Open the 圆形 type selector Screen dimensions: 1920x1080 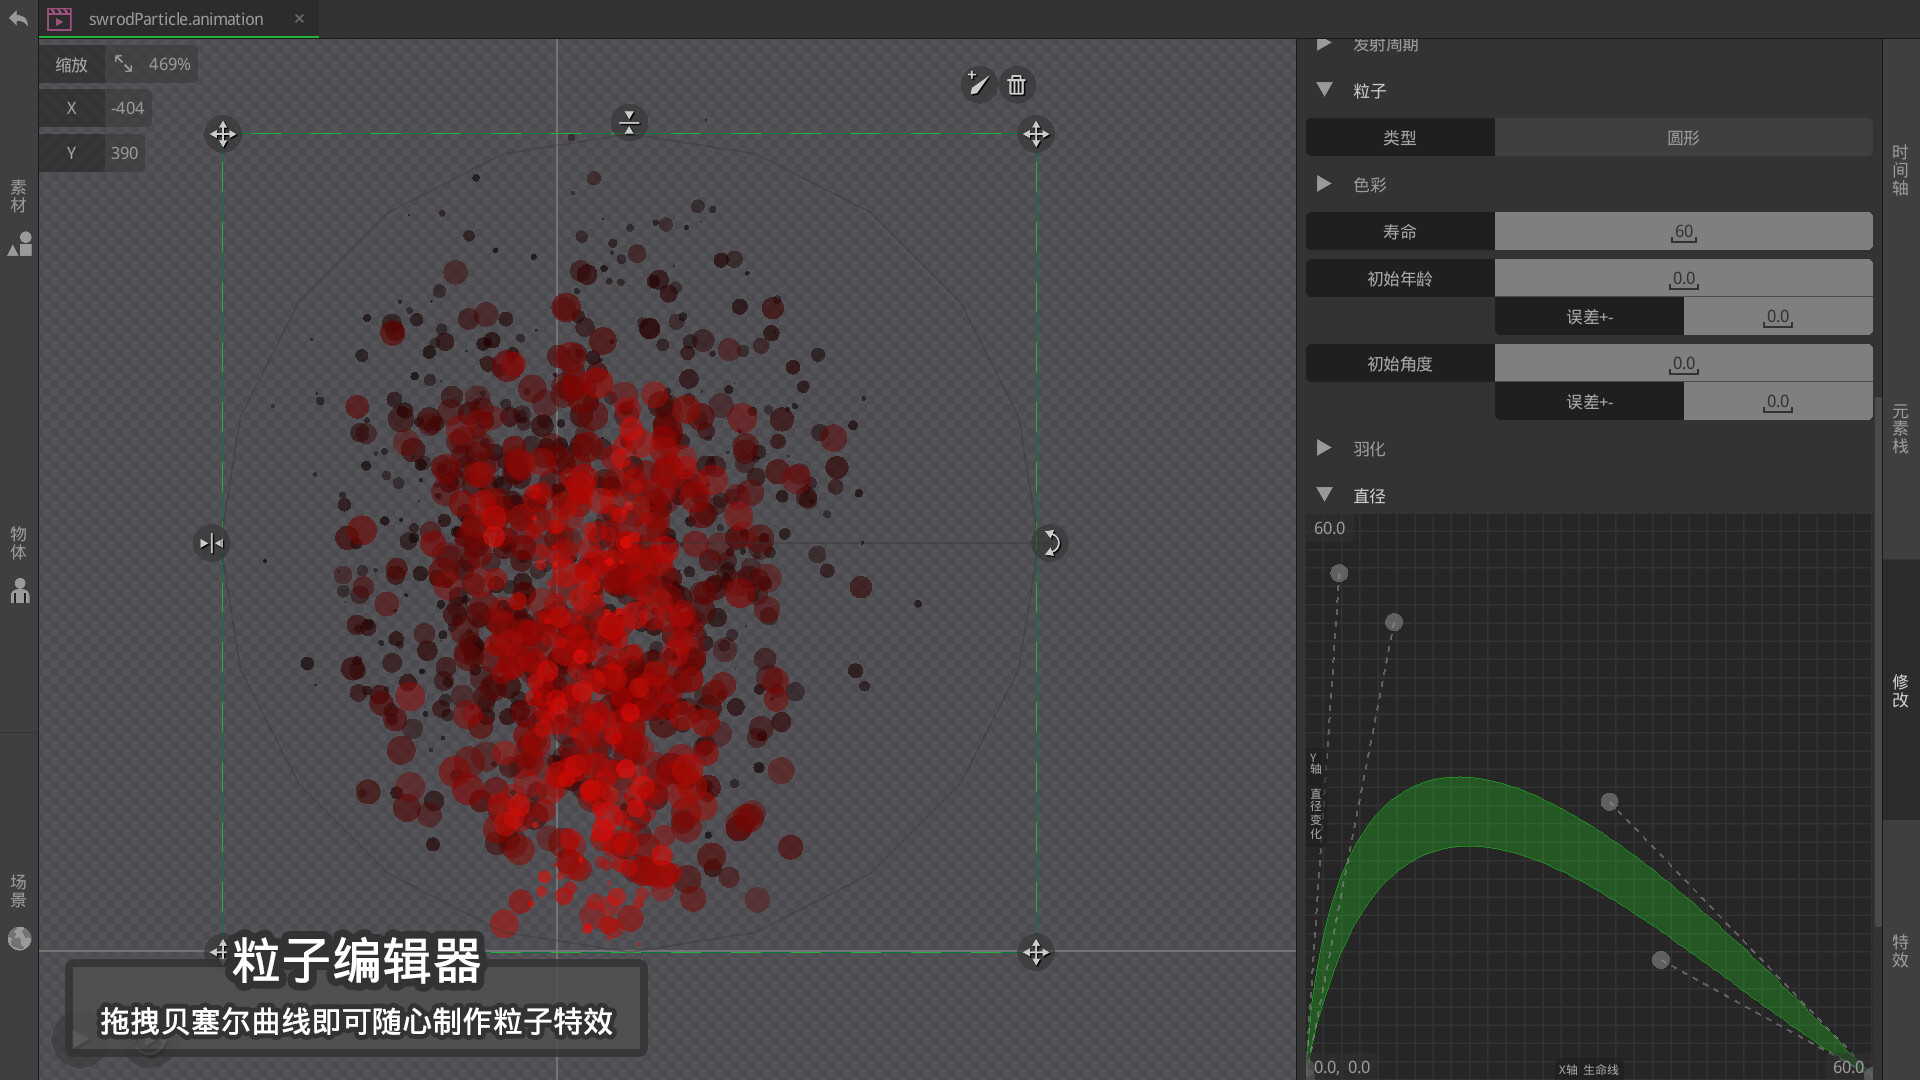click(1683, 138)
